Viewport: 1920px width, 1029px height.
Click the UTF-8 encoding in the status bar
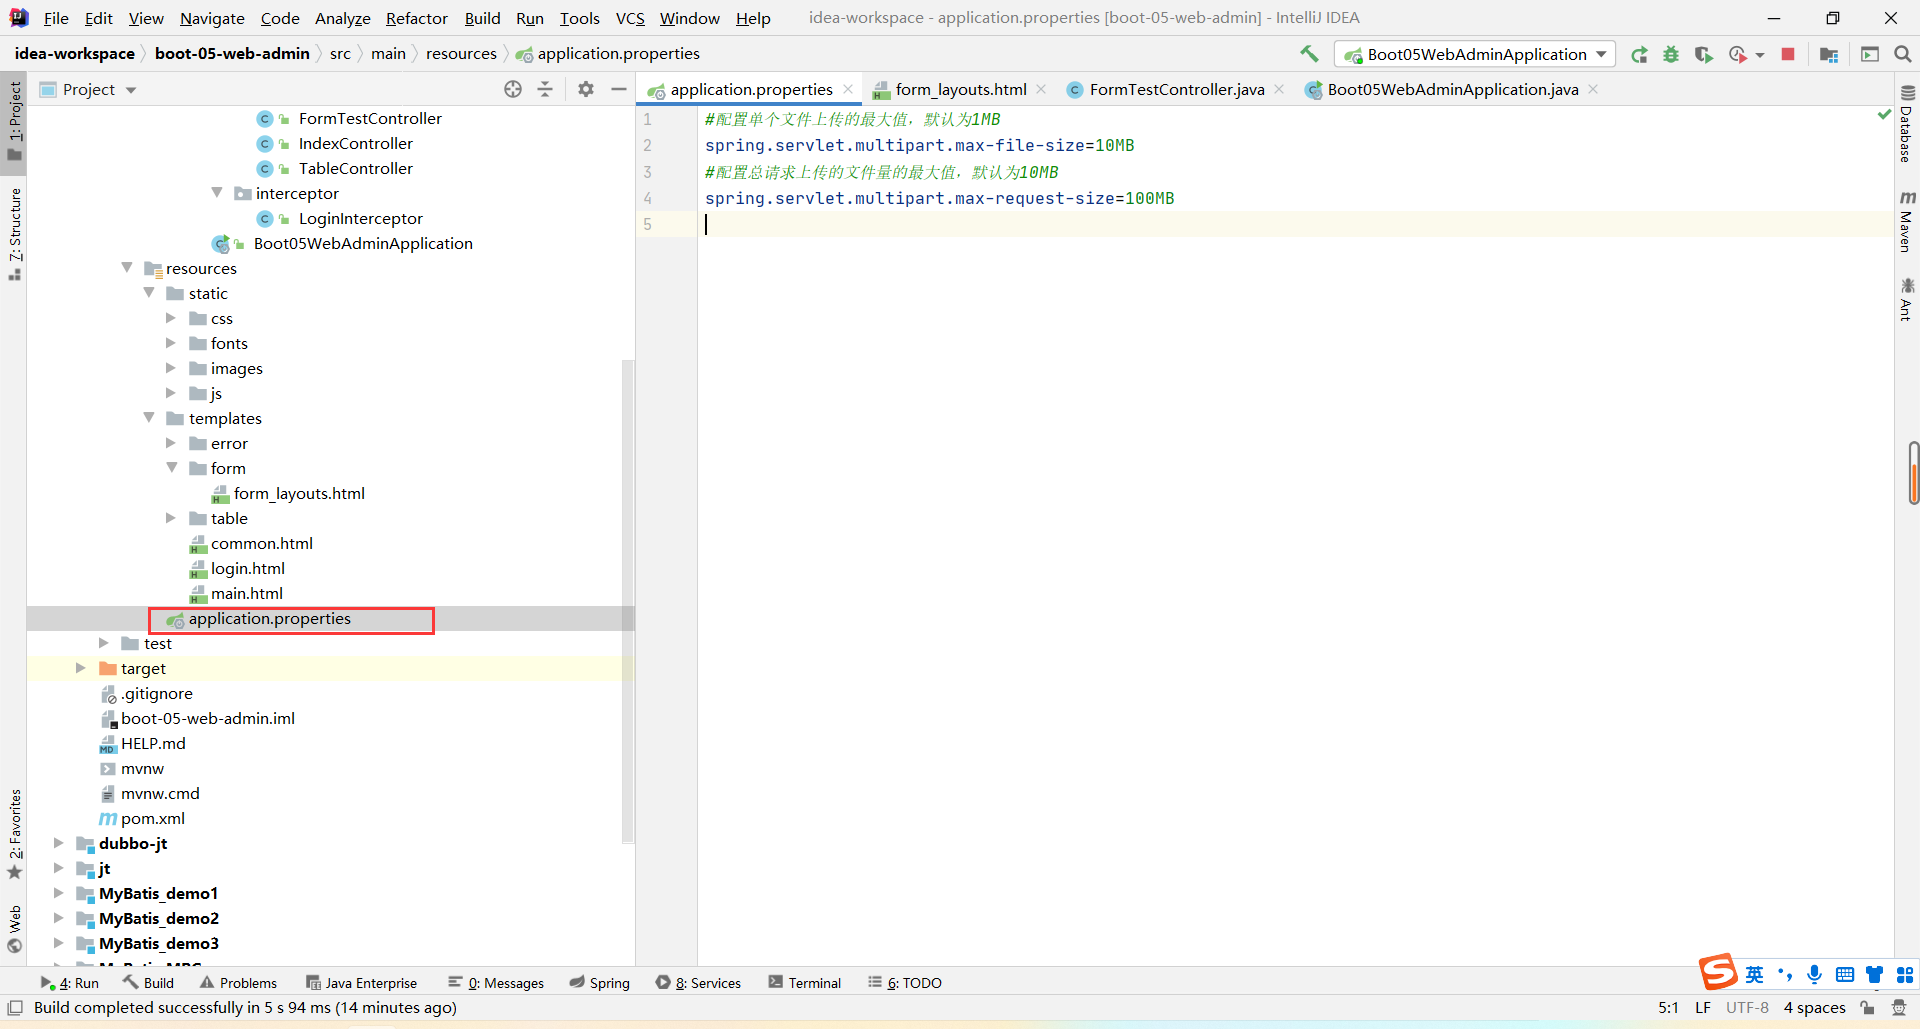pos(1746,1008)
